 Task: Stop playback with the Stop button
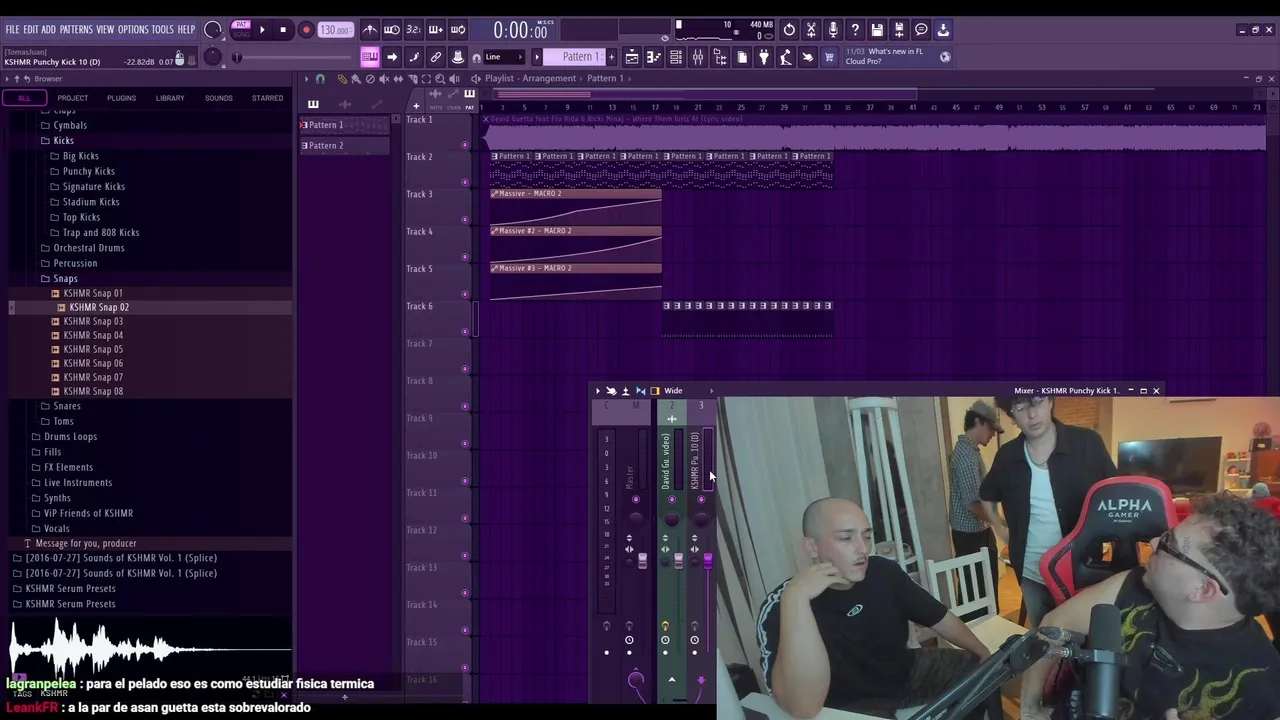coord(283,30)
